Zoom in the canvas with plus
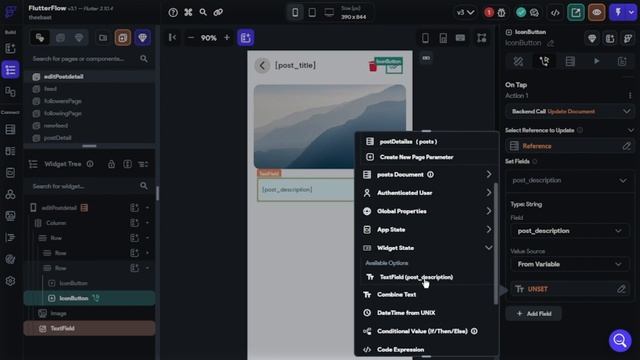The width and height of the screenshot is (640, 360). pos(227,38)
